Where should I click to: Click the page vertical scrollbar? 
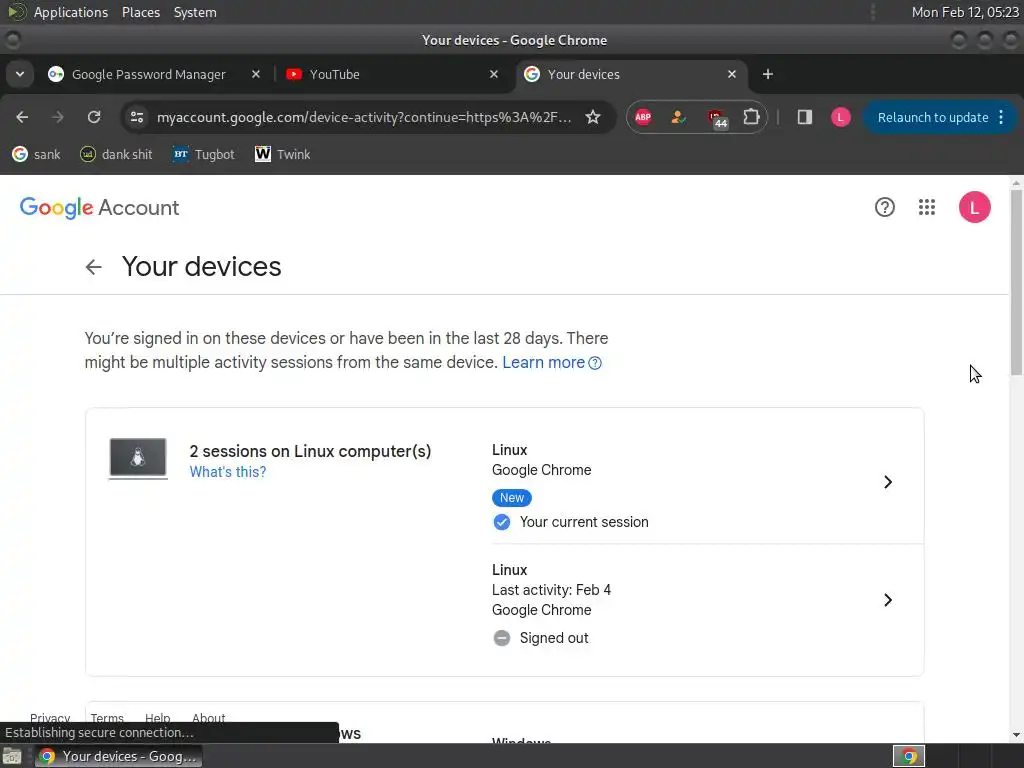(x=1016, y=282)
